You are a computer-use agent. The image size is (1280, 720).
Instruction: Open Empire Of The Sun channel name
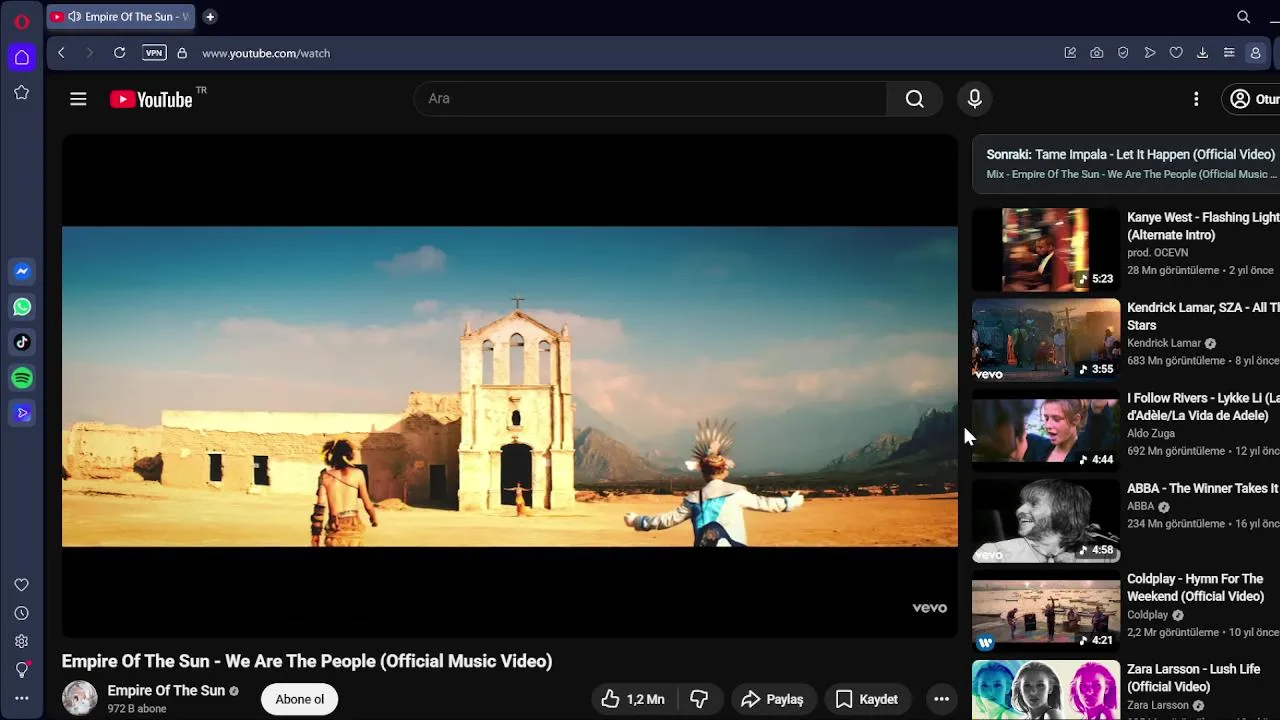(x=166, y=691)
